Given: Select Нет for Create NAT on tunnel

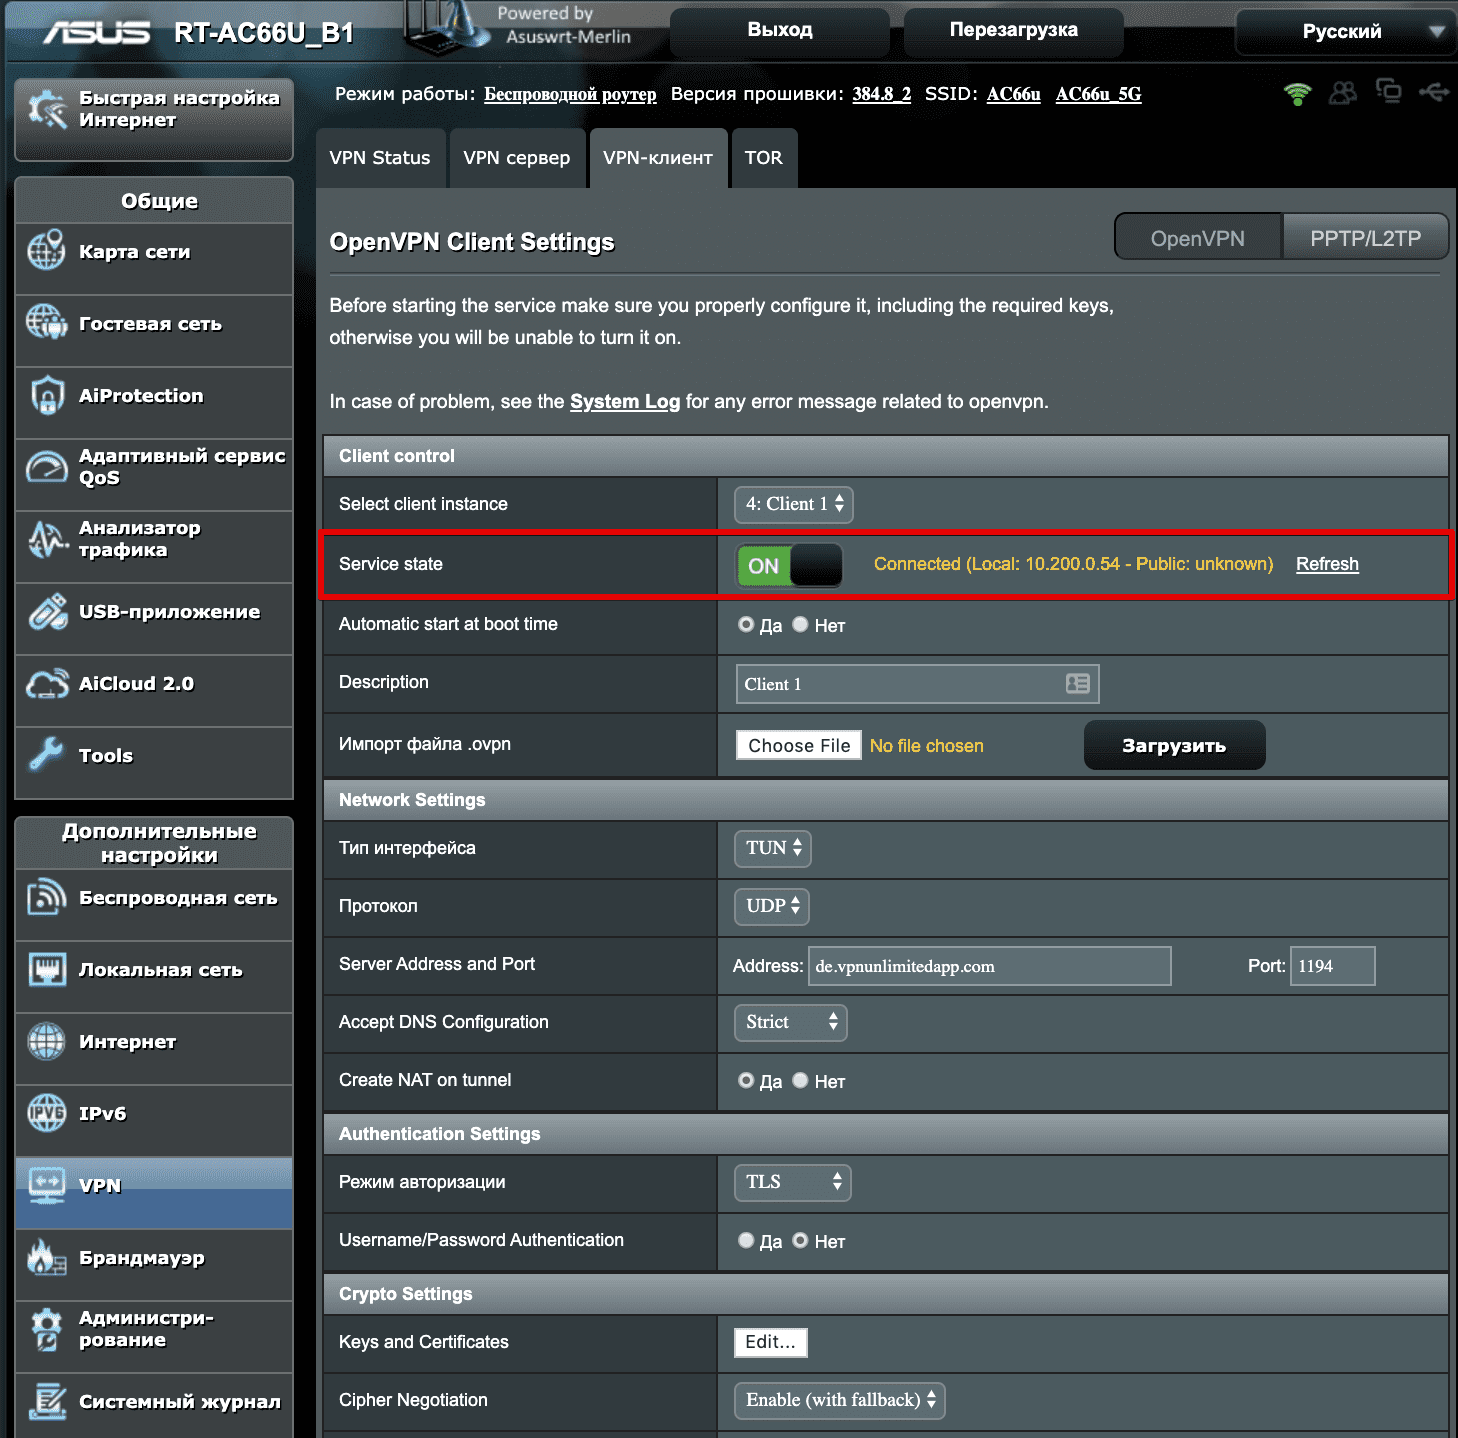Looking at the screenshot, I should 800,1081.
